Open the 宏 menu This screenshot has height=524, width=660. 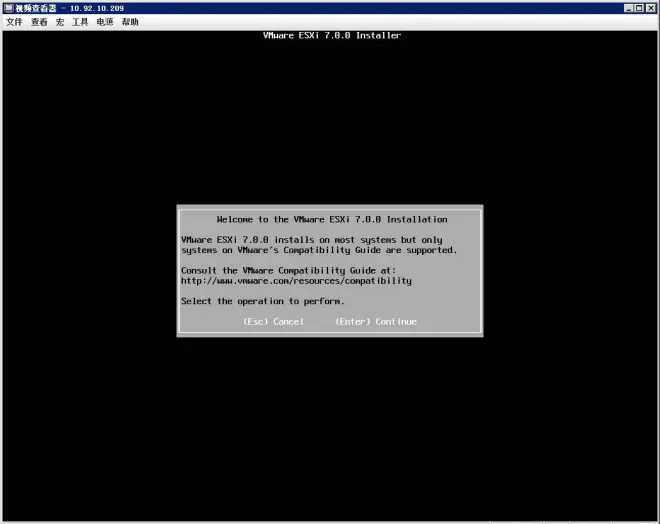click(60, 22)
